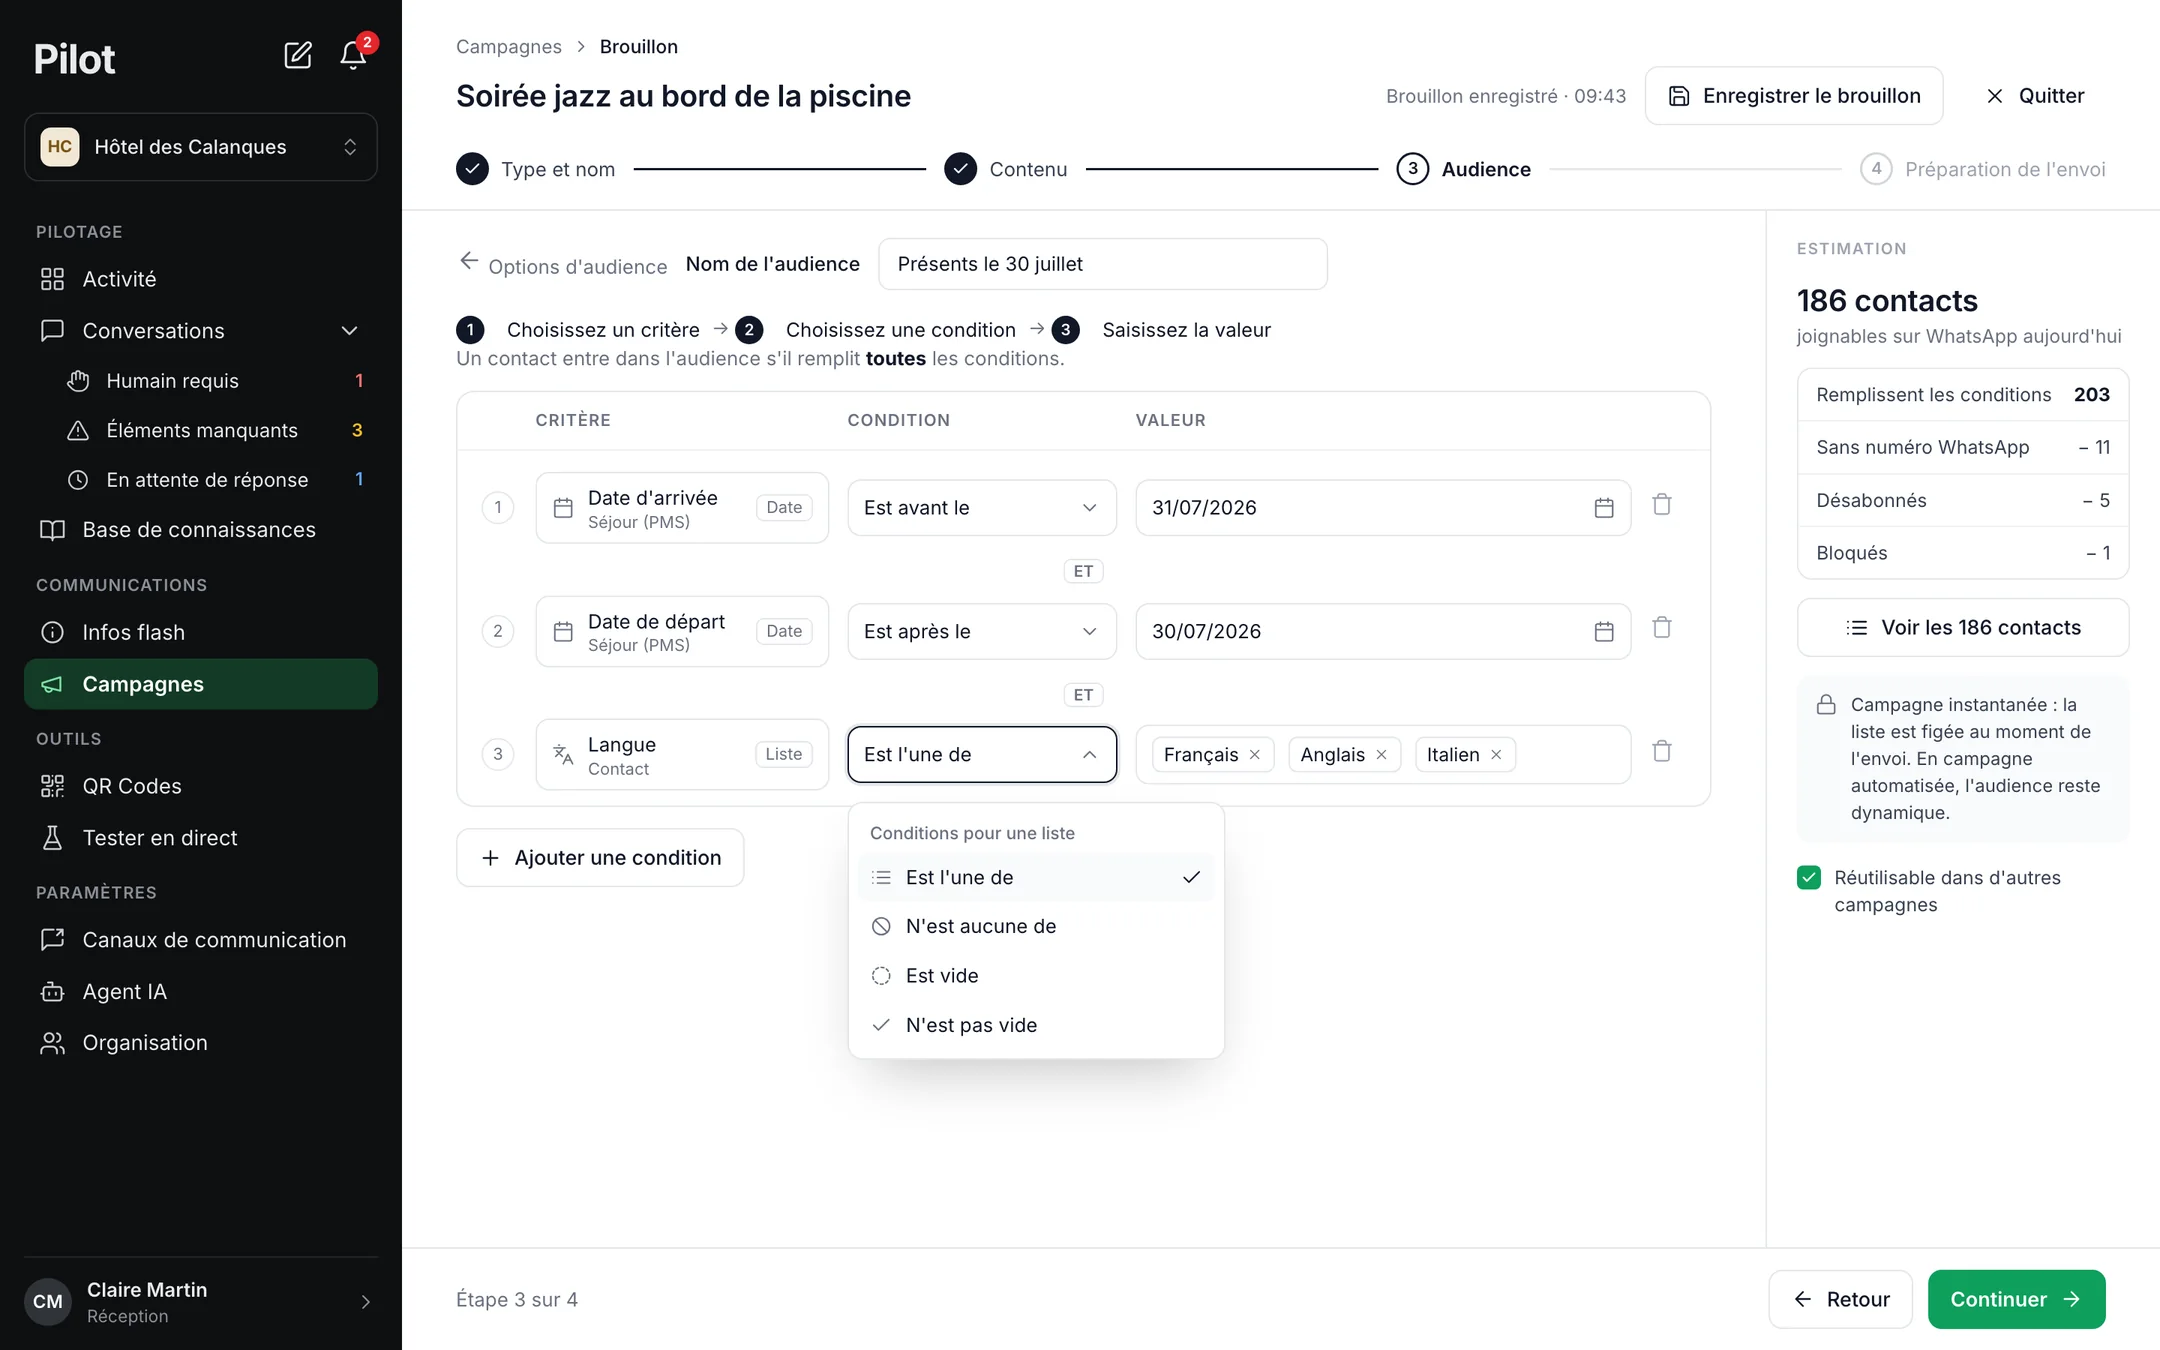Close the Est l'une de dropdown
The height and width of the screenshot is (1350, 2160).
click(981, 755)
